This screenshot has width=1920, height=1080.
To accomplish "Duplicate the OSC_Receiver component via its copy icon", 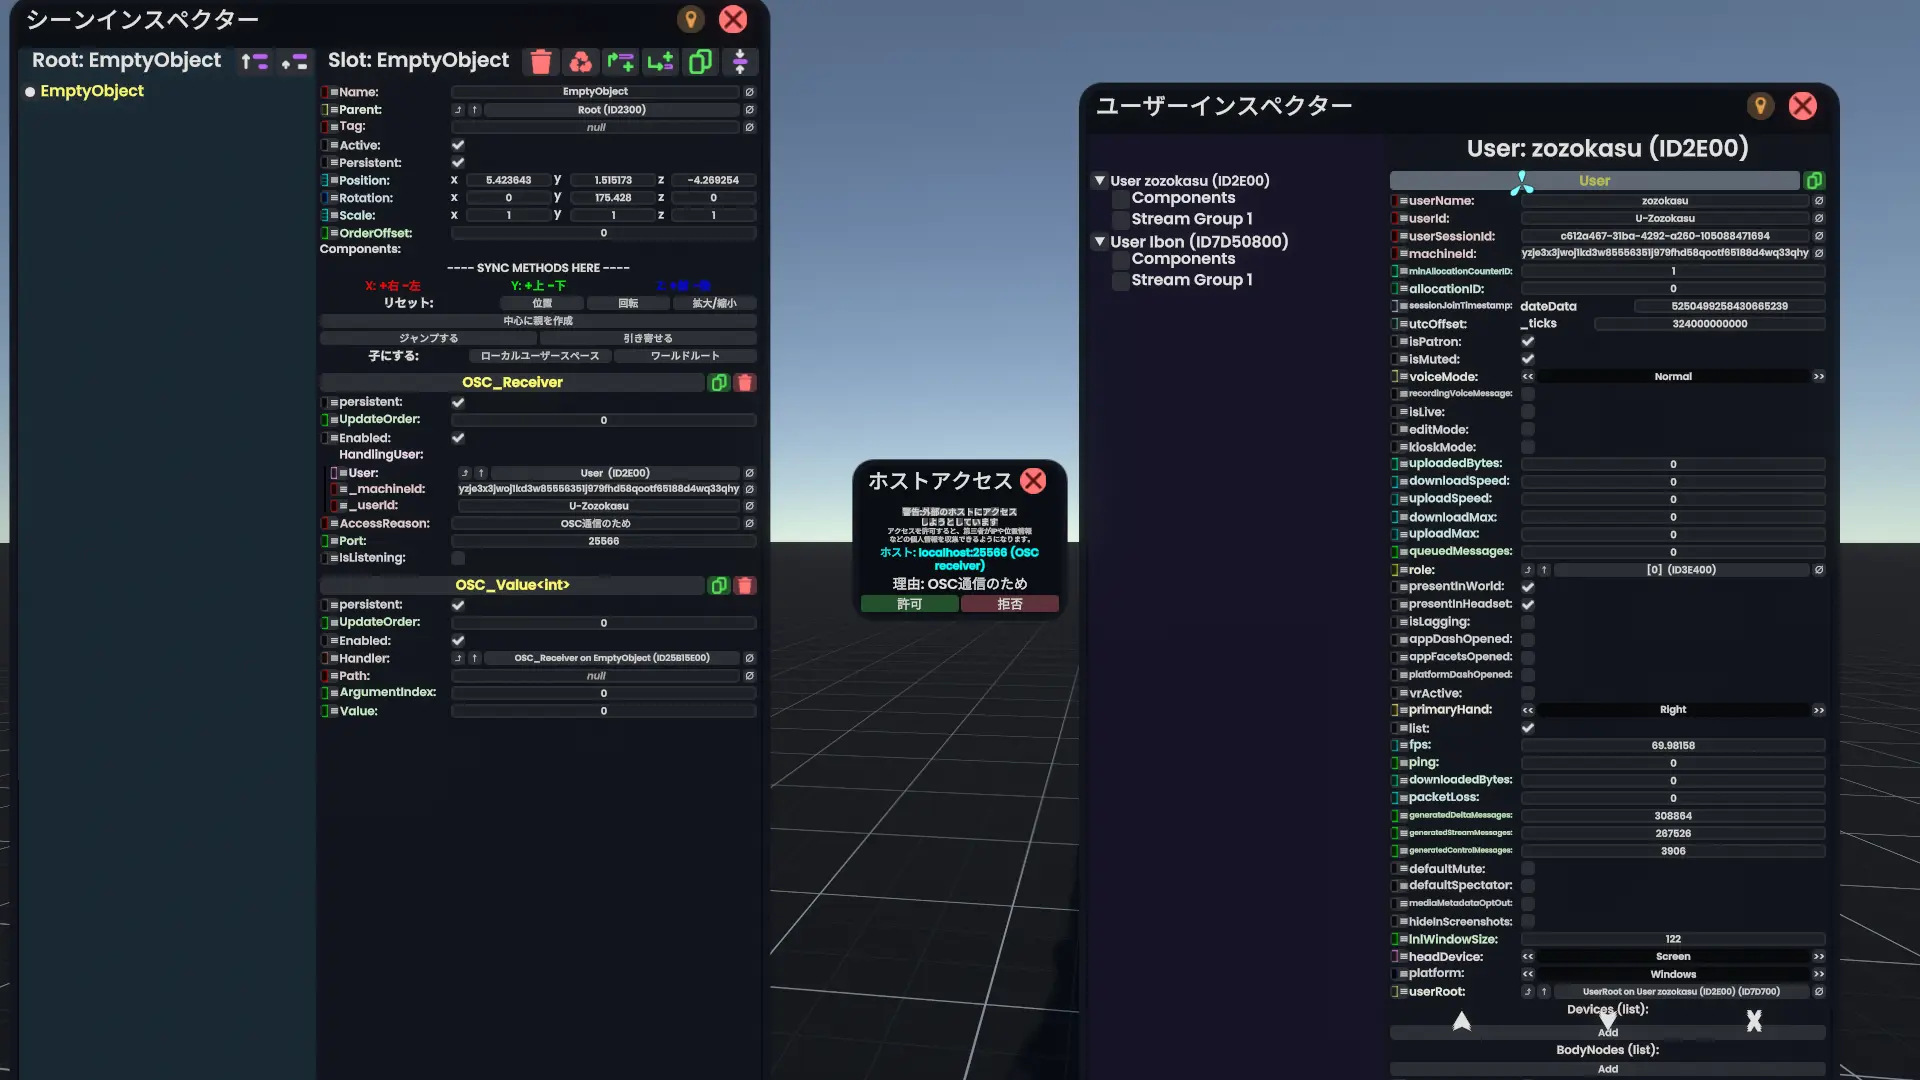I will point(719,383).
